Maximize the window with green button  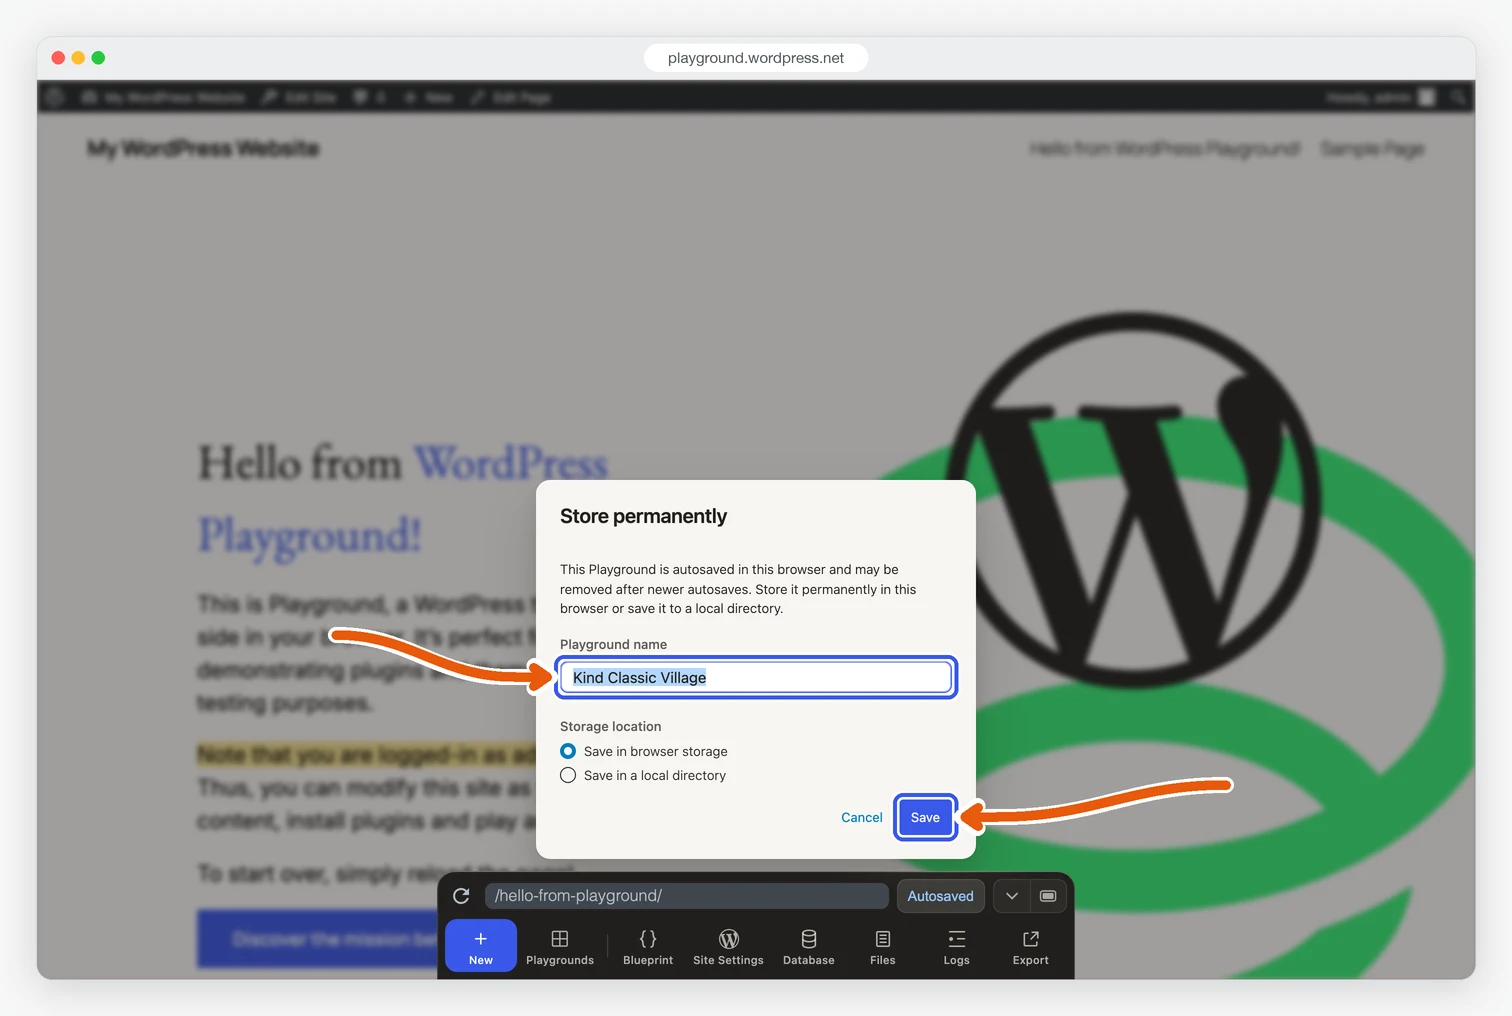98,58
